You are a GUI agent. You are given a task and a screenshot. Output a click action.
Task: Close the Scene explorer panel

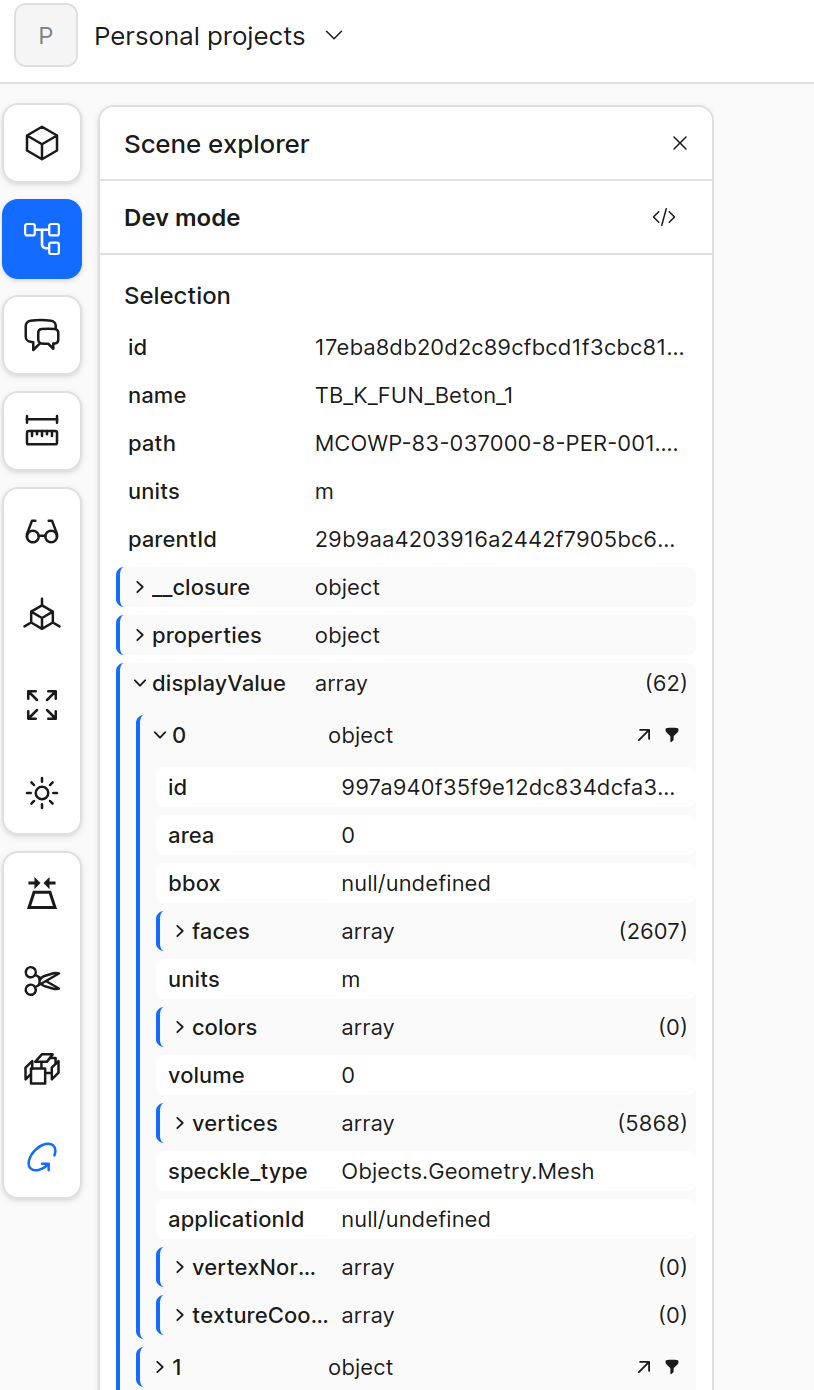(x=680, y=144)
